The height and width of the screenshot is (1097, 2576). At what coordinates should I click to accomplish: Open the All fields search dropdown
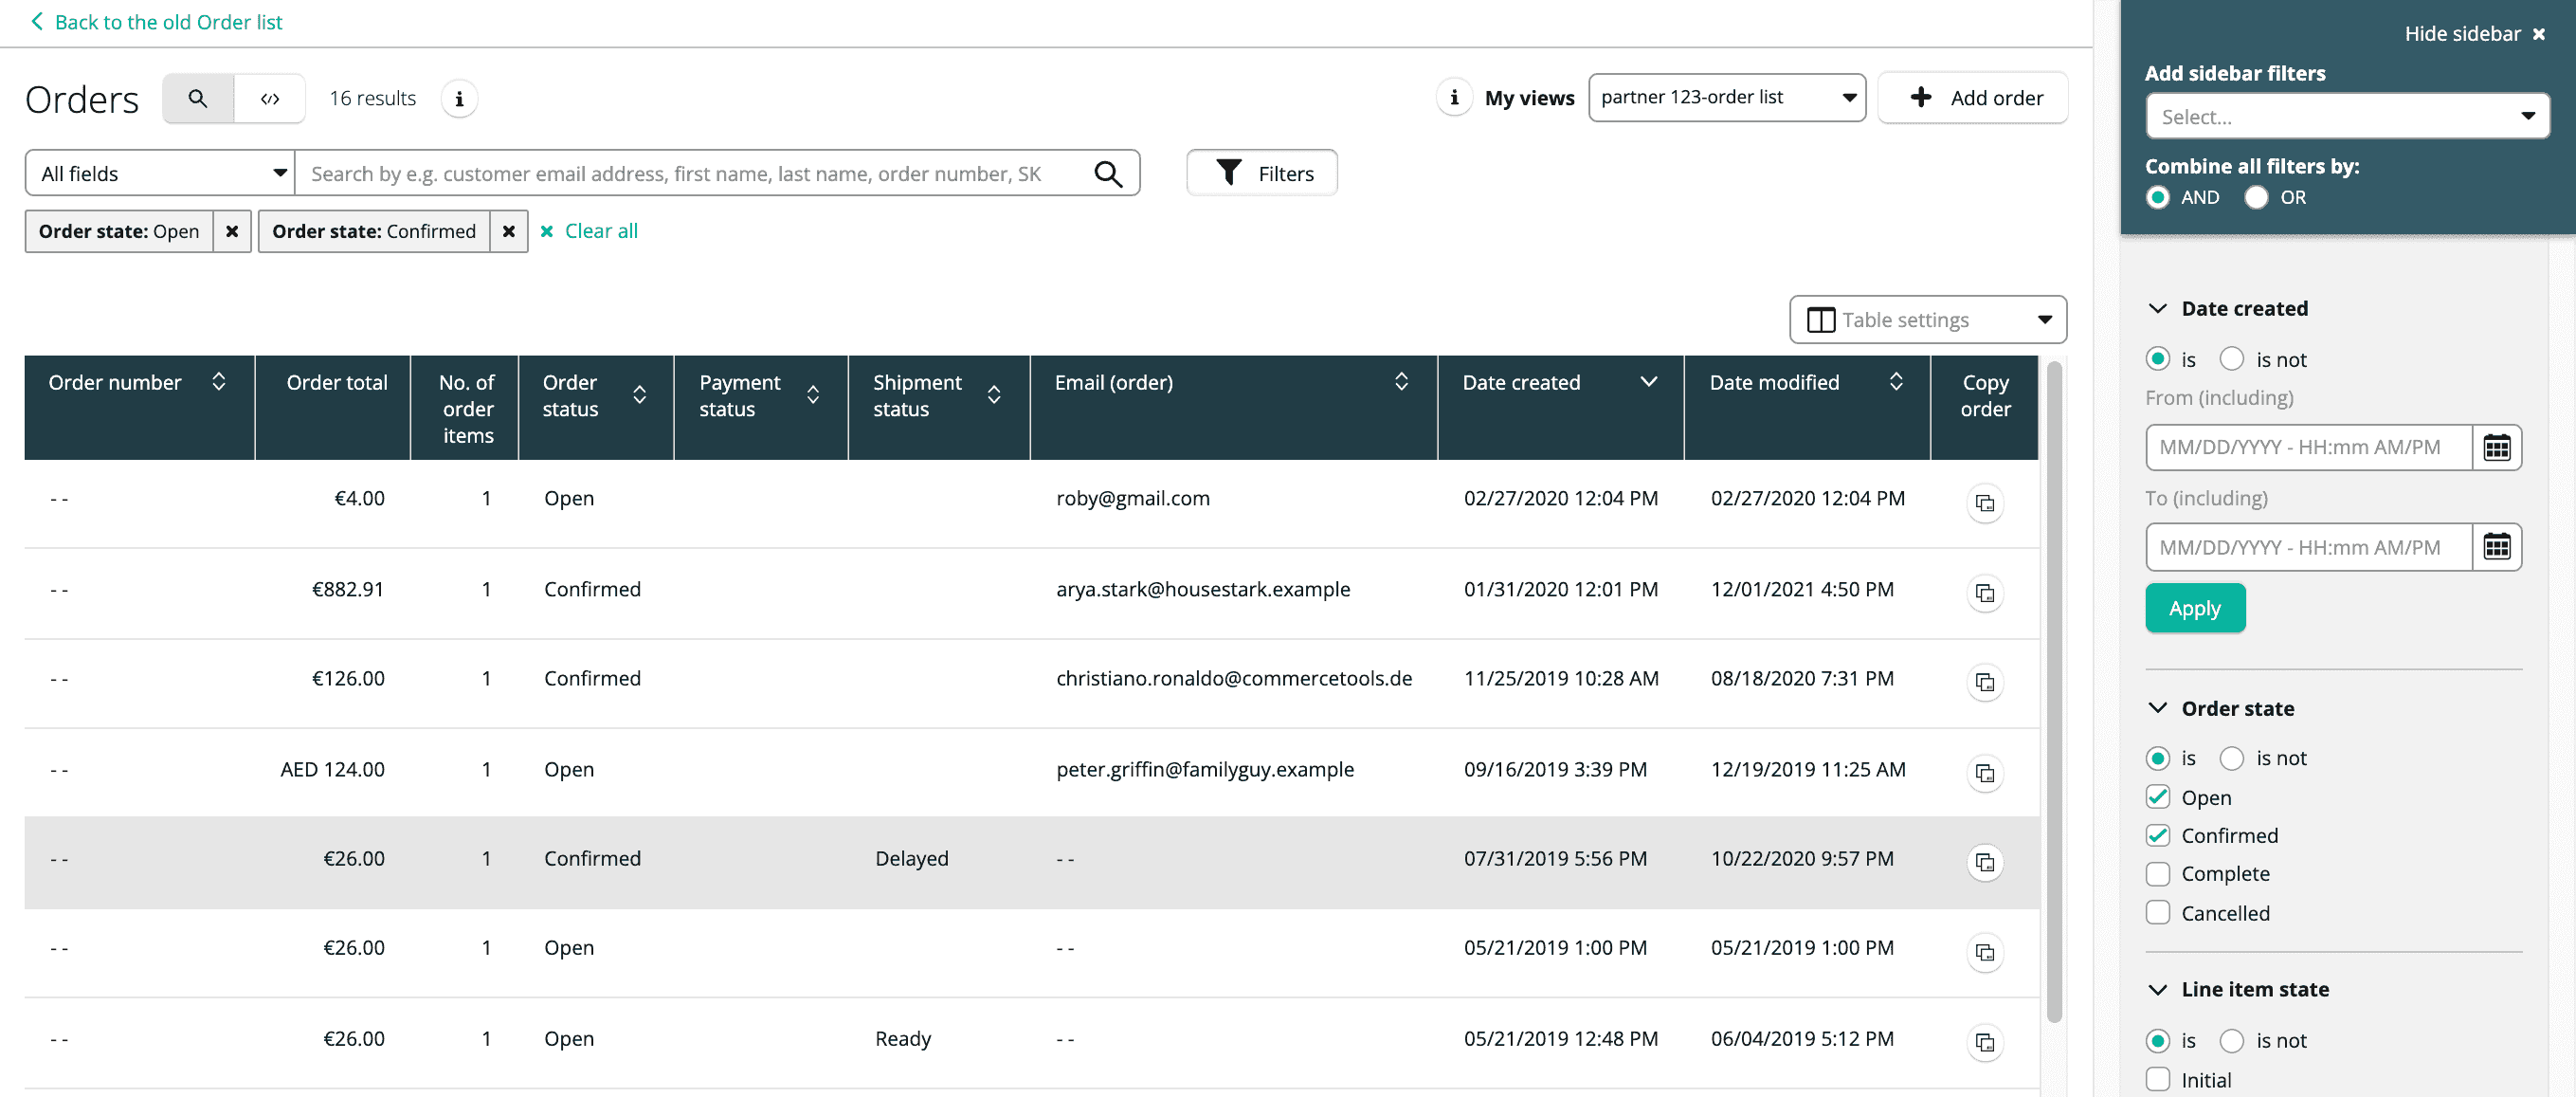pyautogui.click(x=160, y=174)
